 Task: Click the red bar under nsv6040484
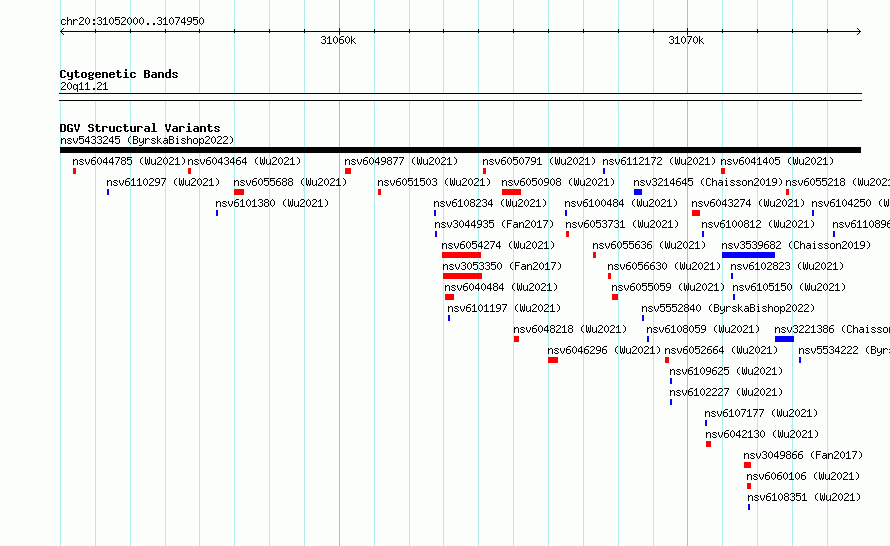coord(450,297)
